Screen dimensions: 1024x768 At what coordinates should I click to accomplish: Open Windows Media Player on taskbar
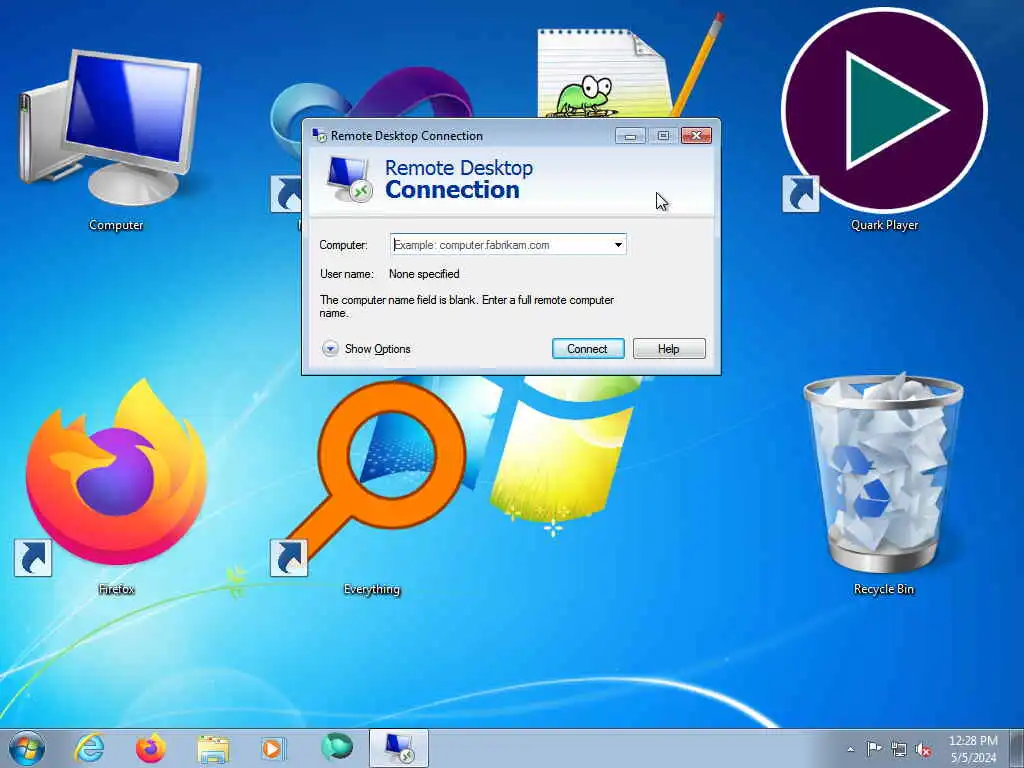point(272,748)
